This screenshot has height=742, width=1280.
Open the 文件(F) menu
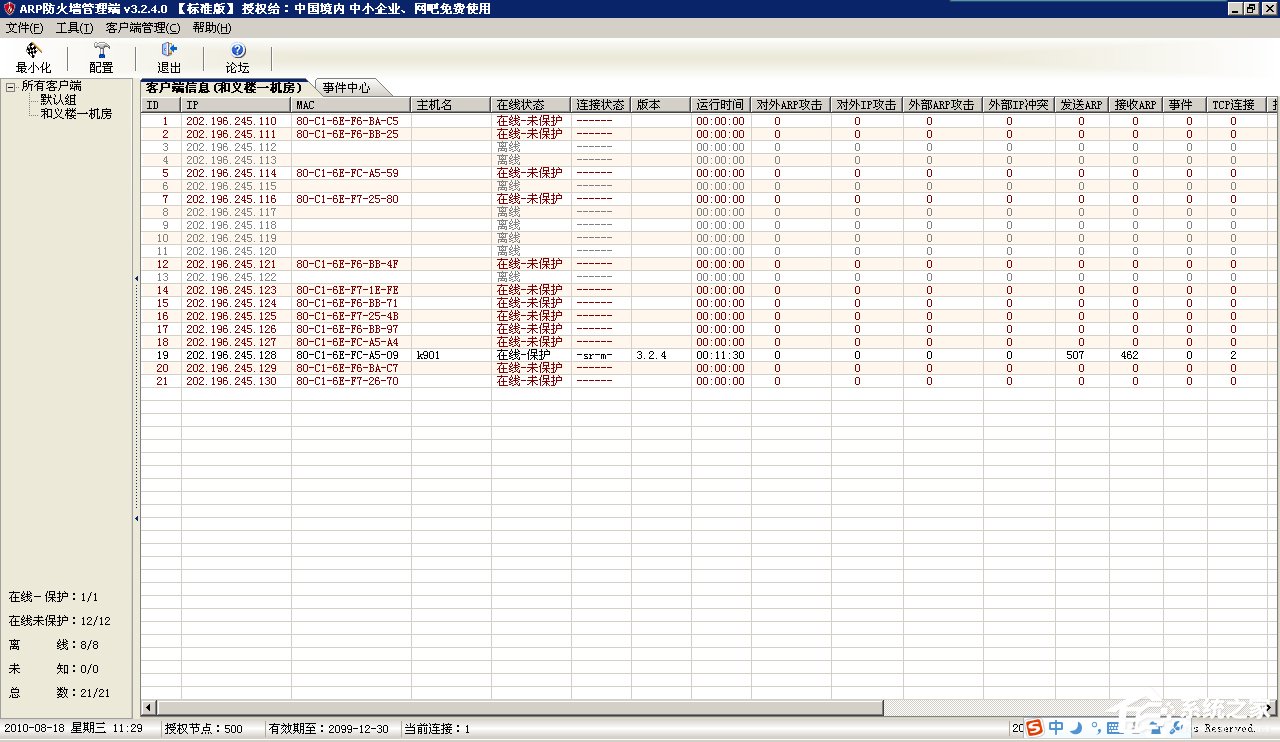tap(24, 28)
